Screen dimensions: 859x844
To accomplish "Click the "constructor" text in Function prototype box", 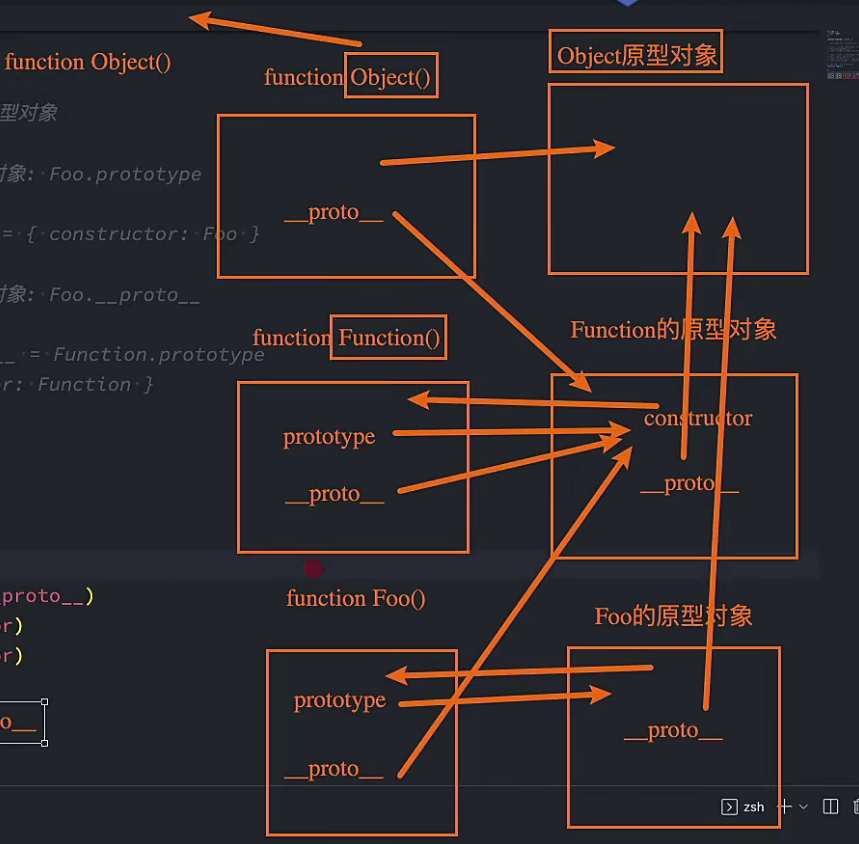I will (x=697, y=418).
